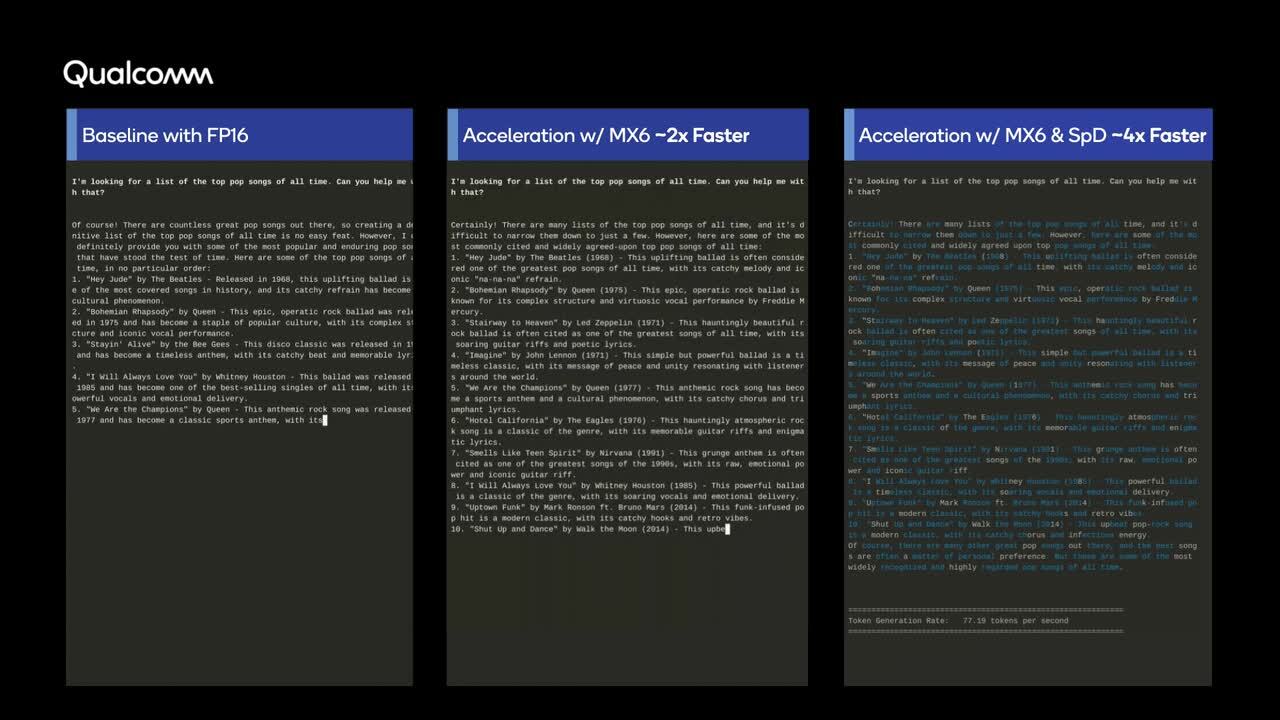
Task: Click the blue accent bar beside Baseline header
Action: pyautogui.click(x=71, y=135)
